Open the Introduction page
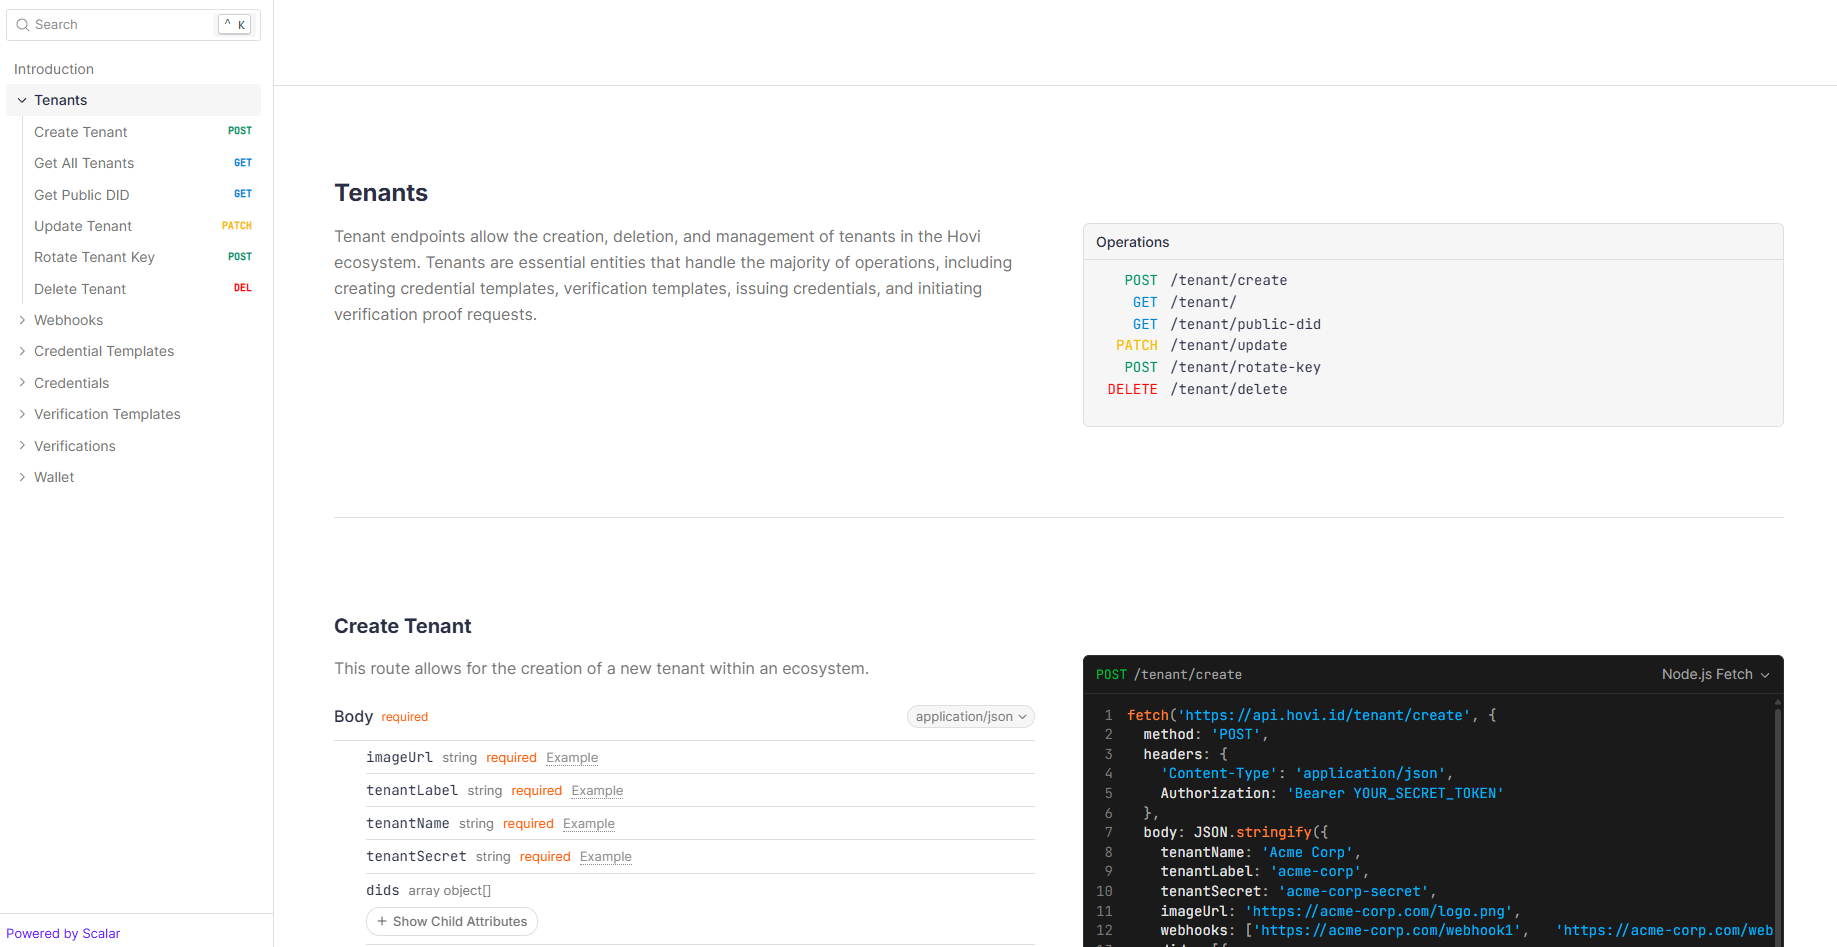The height and width of the screenshot is (947, 1837). click(54, 69)
